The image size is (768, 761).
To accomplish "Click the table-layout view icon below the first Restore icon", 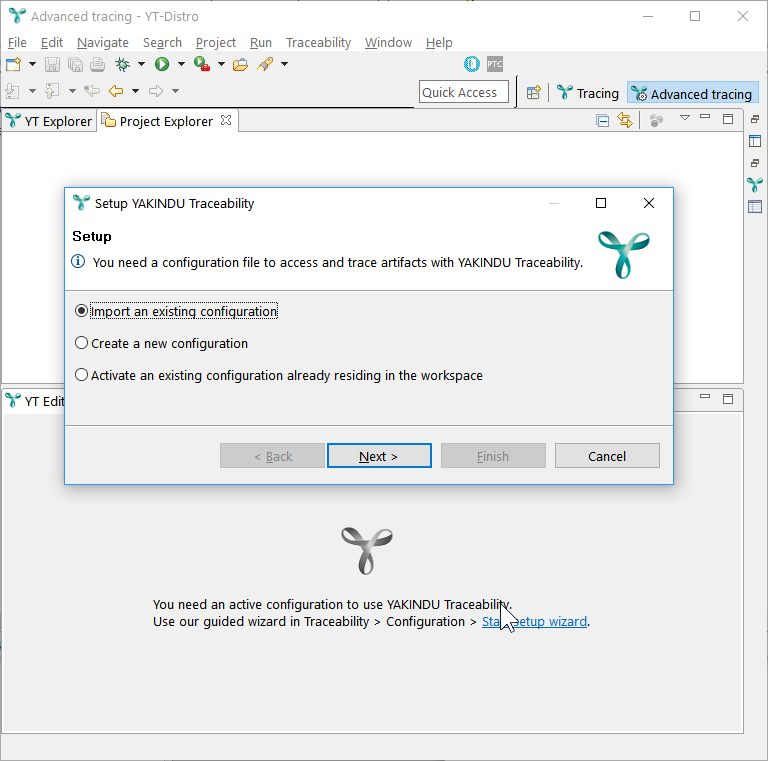I will pos(755,141).
